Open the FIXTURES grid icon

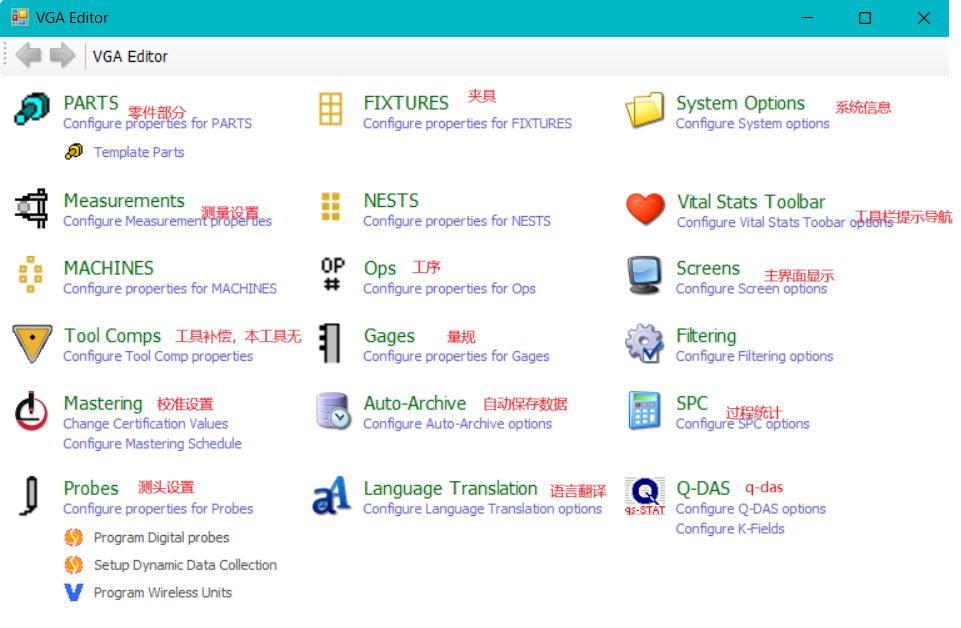[x=331, y=110]
